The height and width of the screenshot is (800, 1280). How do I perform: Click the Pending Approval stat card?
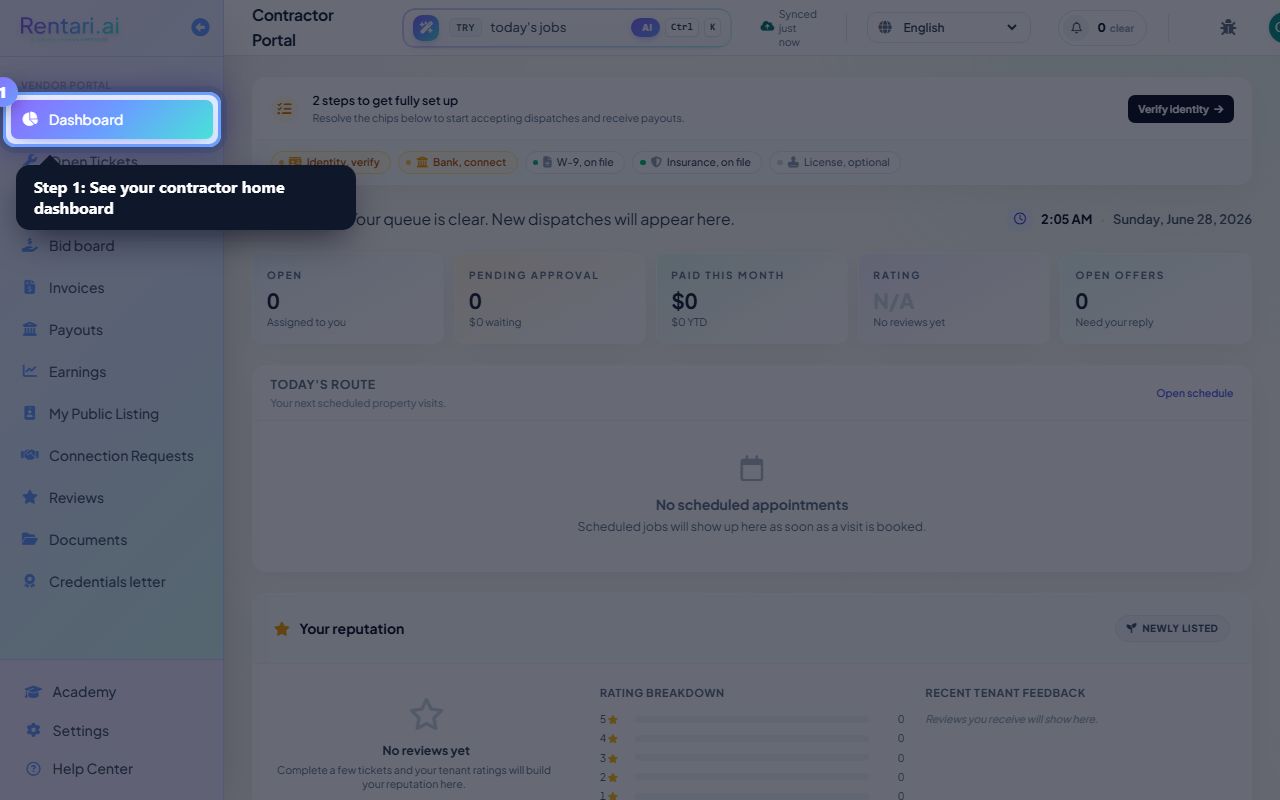pos(549,298)
